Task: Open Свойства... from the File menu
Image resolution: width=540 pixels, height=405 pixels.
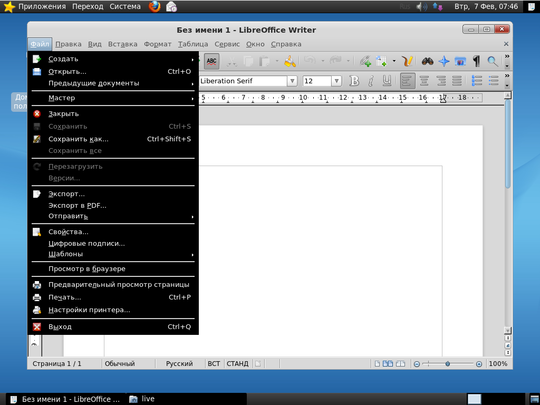Action: tap(113, 232)
